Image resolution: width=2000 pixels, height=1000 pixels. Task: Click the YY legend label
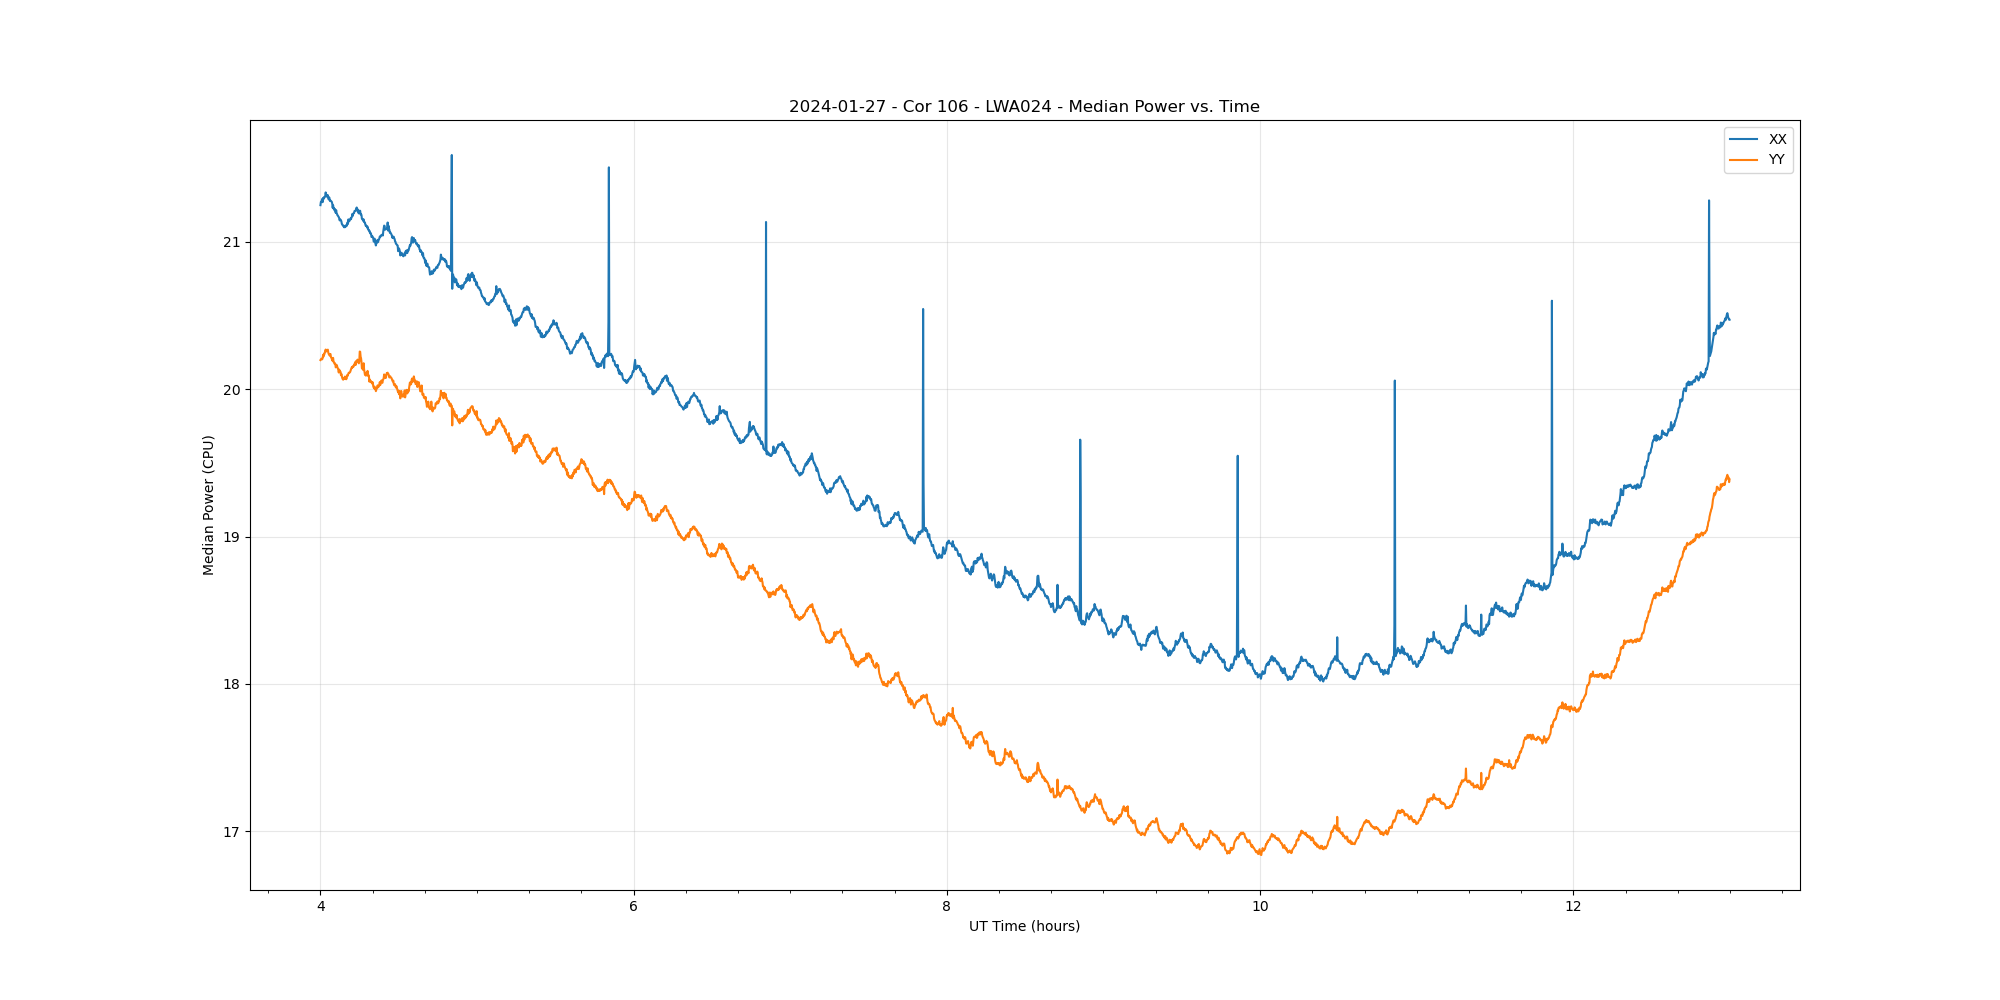[1776, 160]
